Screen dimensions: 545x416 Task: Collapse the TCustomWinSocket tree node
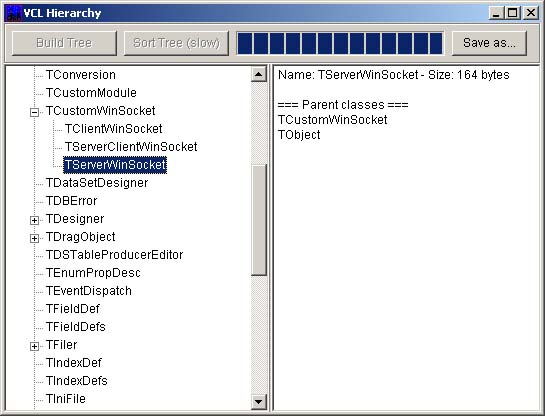point(34,112)
